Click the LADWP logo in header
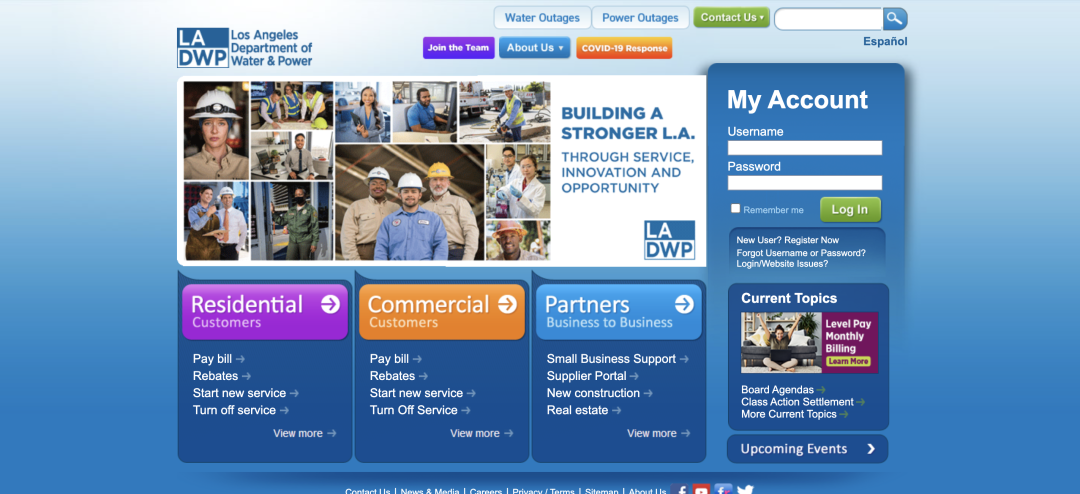This screenshot has height=494, width=1080. tap(245, 48)
